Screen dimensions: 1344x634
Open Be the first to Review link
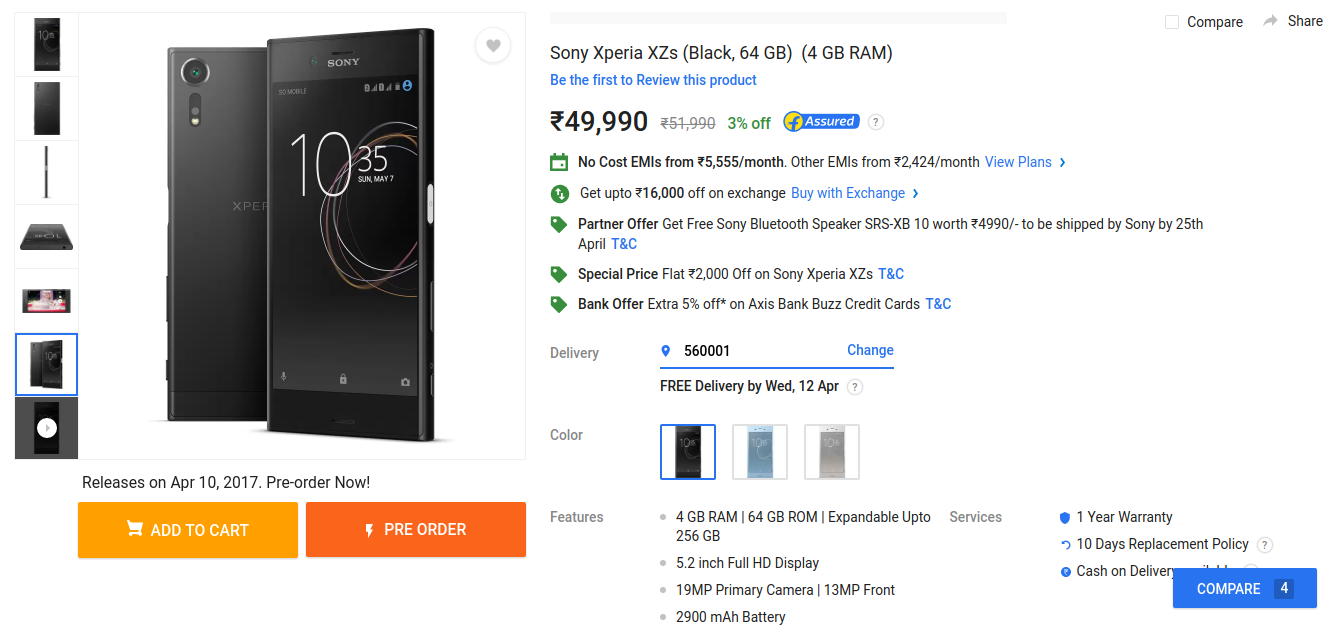[x=653, y=79]
